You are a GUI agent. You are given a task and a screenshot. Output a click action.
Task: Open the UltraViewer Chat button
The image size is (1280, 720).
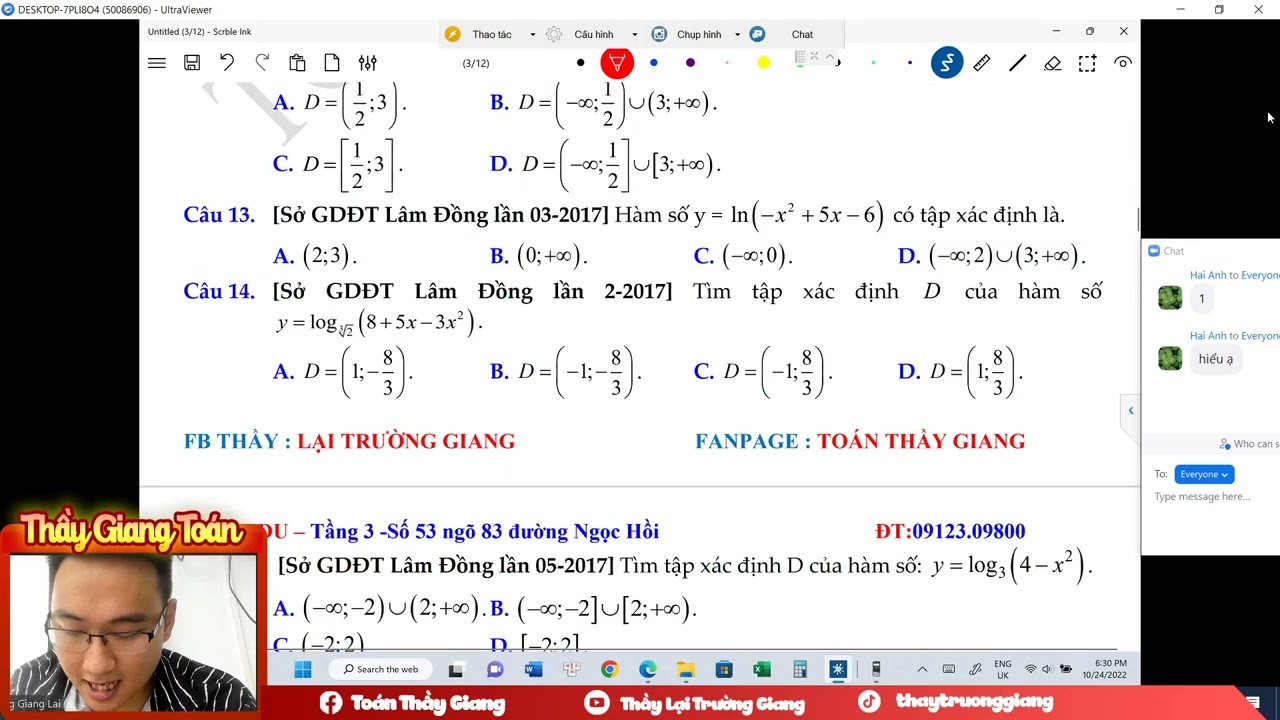point(802,34)
